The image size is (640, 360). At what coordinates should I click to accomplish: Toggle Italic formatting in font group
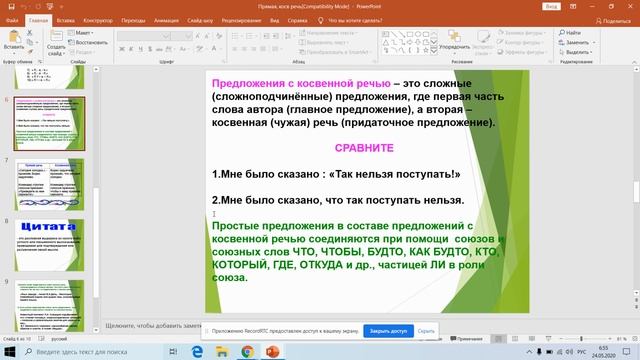pos(131,49)
